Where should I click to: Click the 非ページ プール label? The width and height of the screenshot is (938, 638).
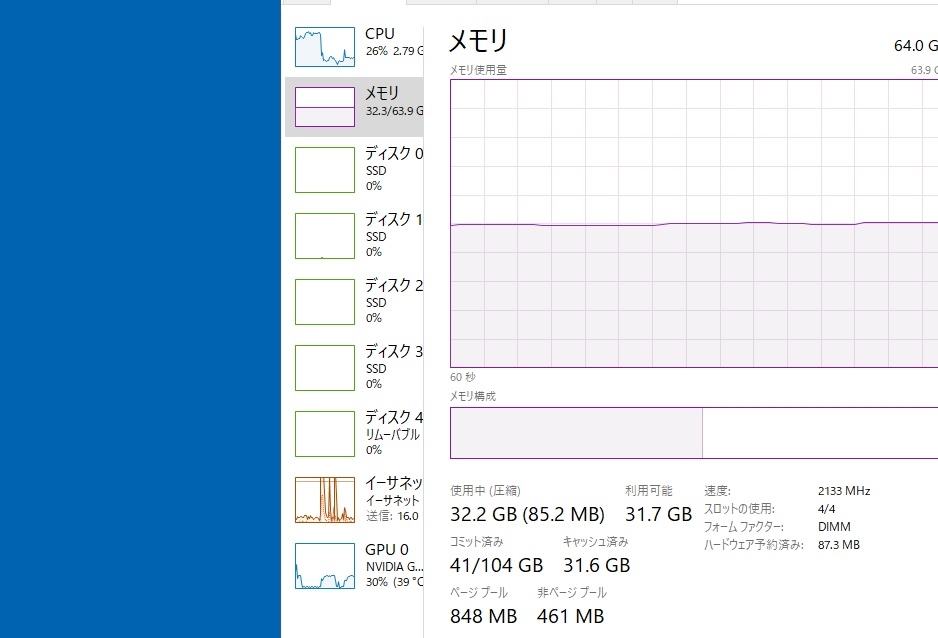tap(572, 593)
